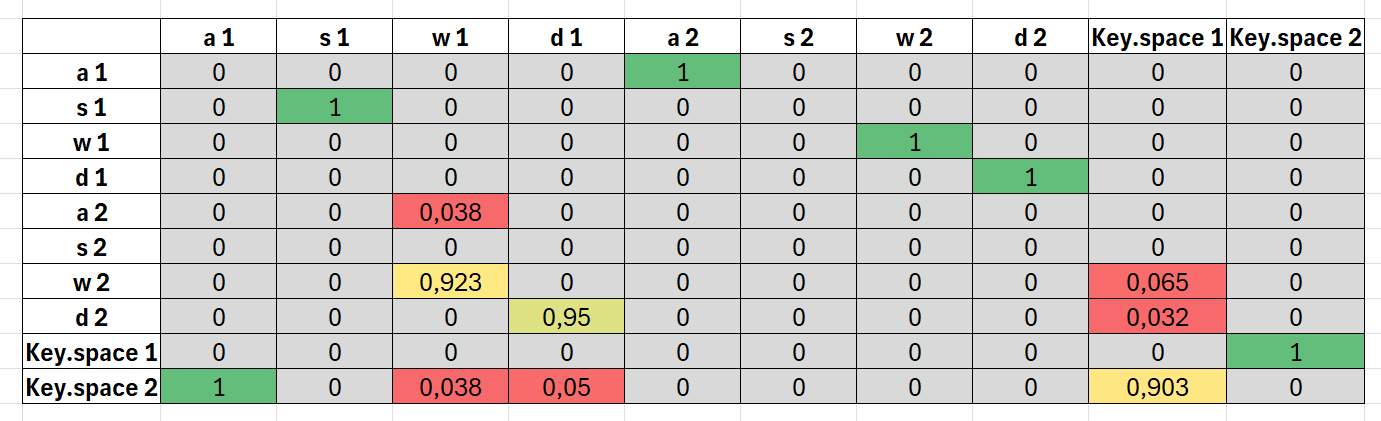
Task: Click the green 1 in row a 1
Action: 682,72
